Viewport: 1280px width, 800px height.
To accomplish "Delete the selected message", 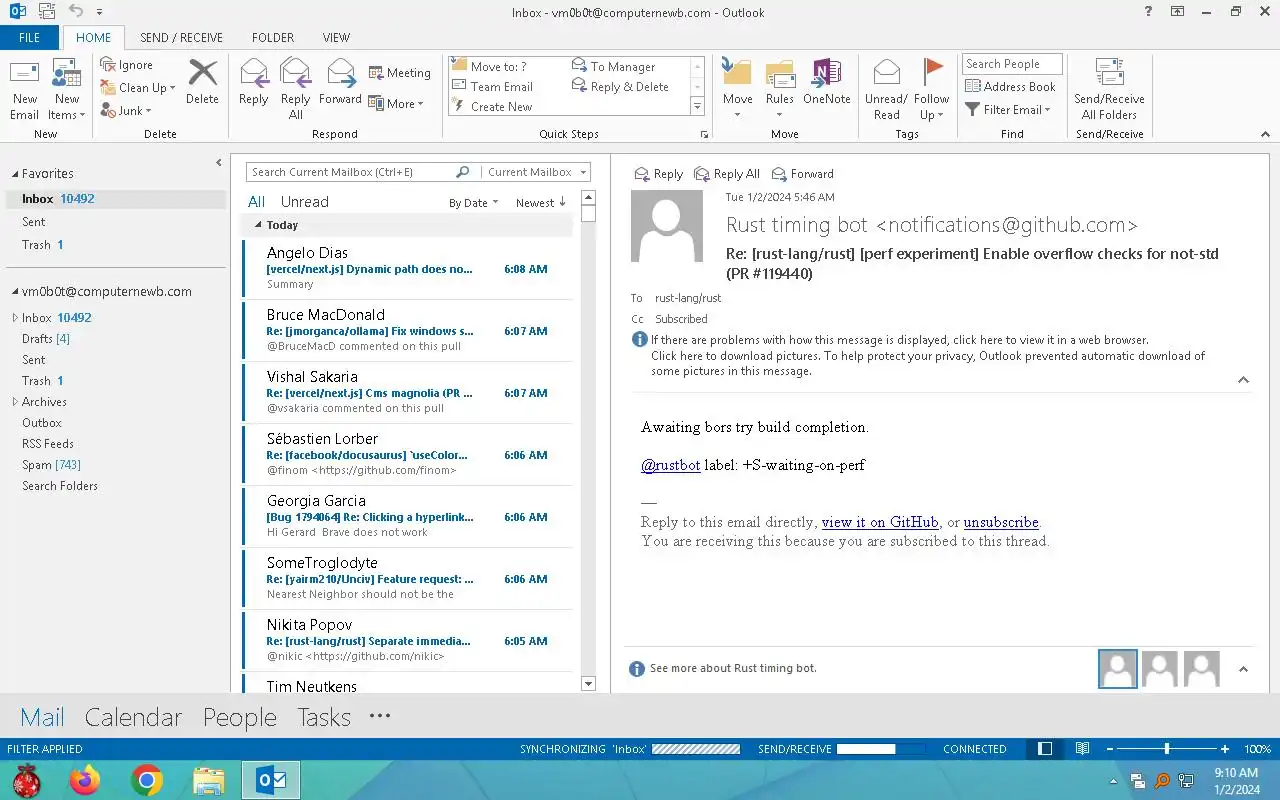I will pos(202,82).
